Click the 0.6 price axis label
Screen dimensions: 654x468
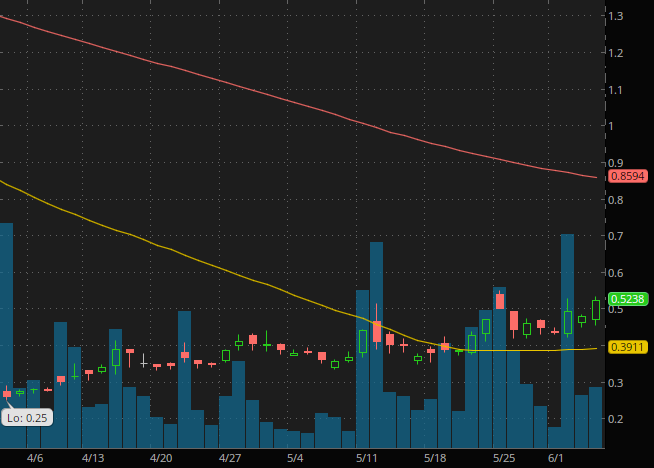616,273
